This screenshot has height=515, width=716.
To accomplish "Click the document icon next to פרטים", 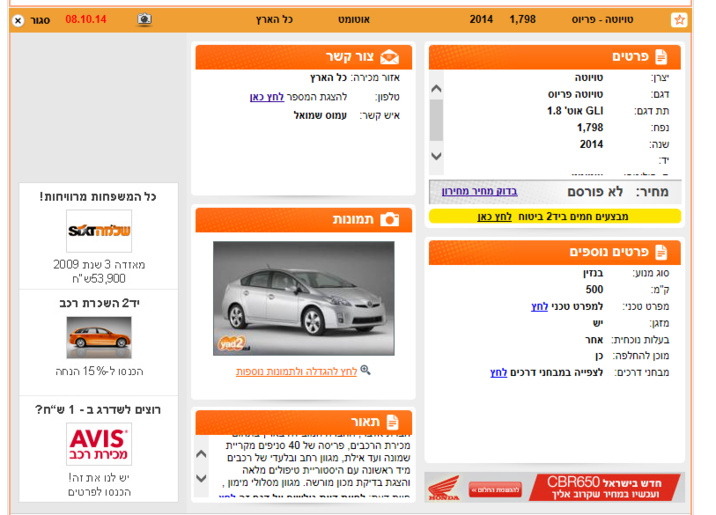I will [x=661, y=57].
